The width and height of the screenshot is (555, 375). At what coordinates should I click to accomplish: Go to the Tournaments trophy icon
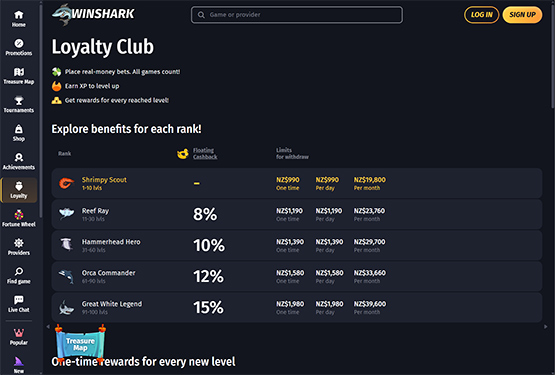(19, 101)
